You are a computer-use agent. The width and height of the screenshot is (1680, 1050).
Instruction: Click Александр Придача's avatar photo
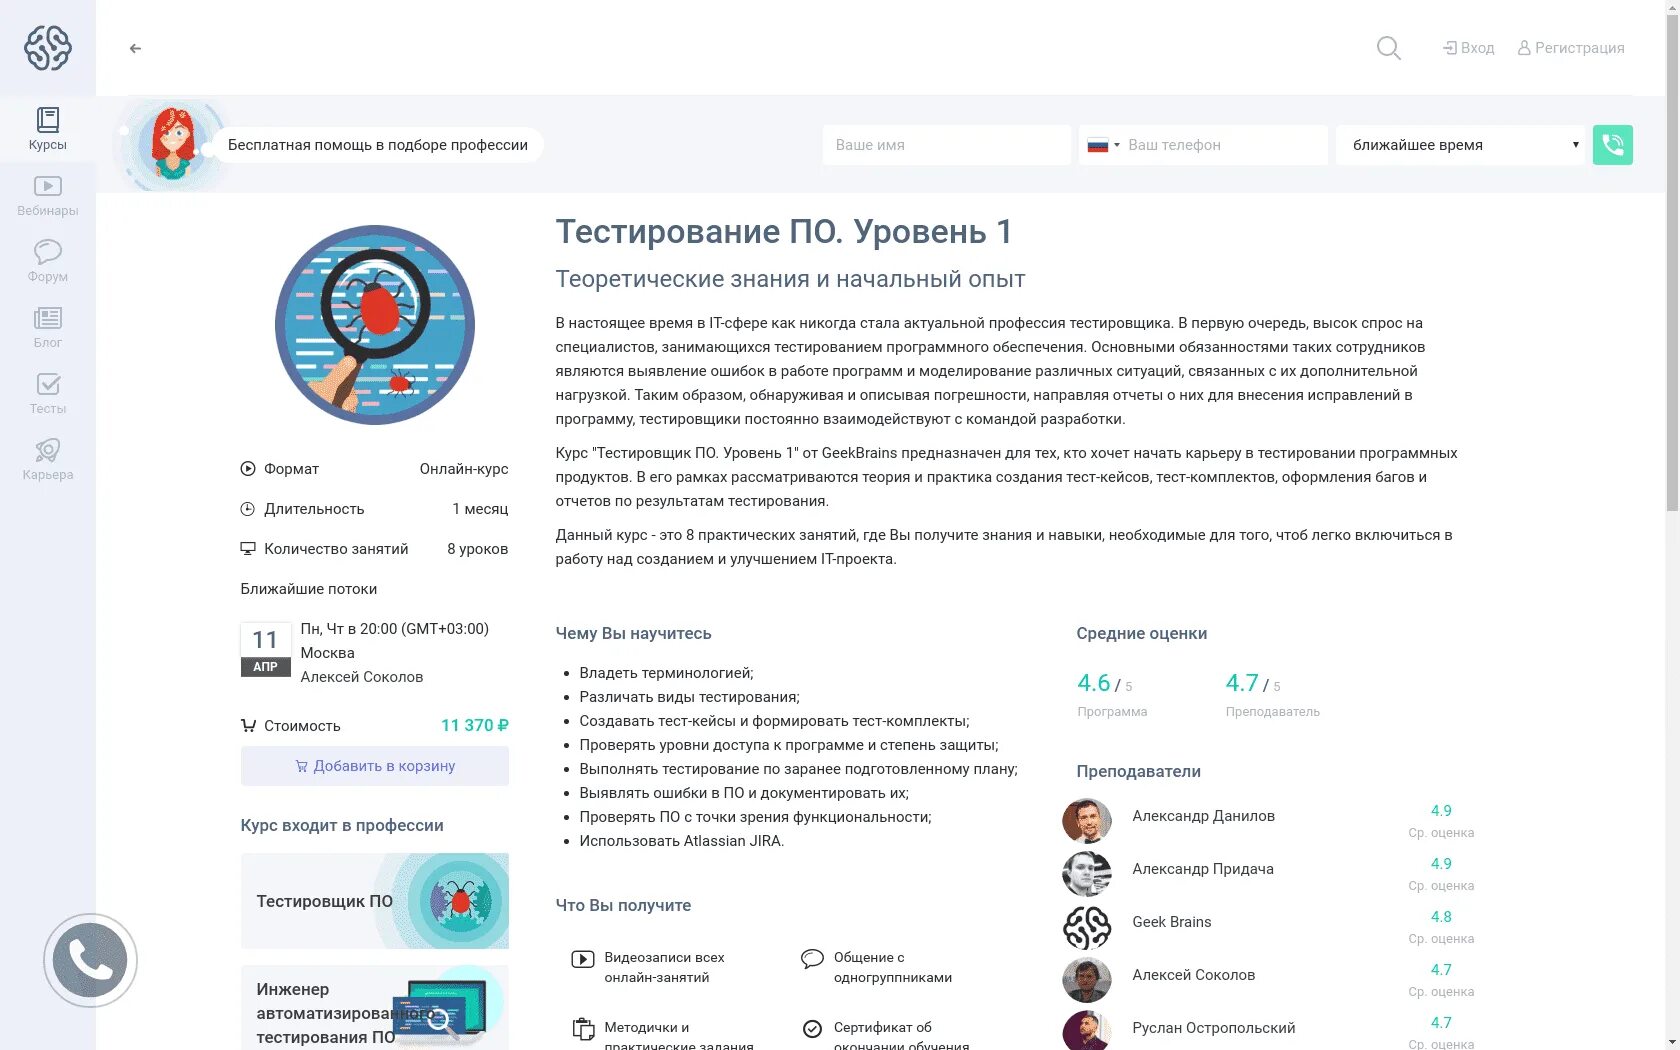coord(1087,874)
